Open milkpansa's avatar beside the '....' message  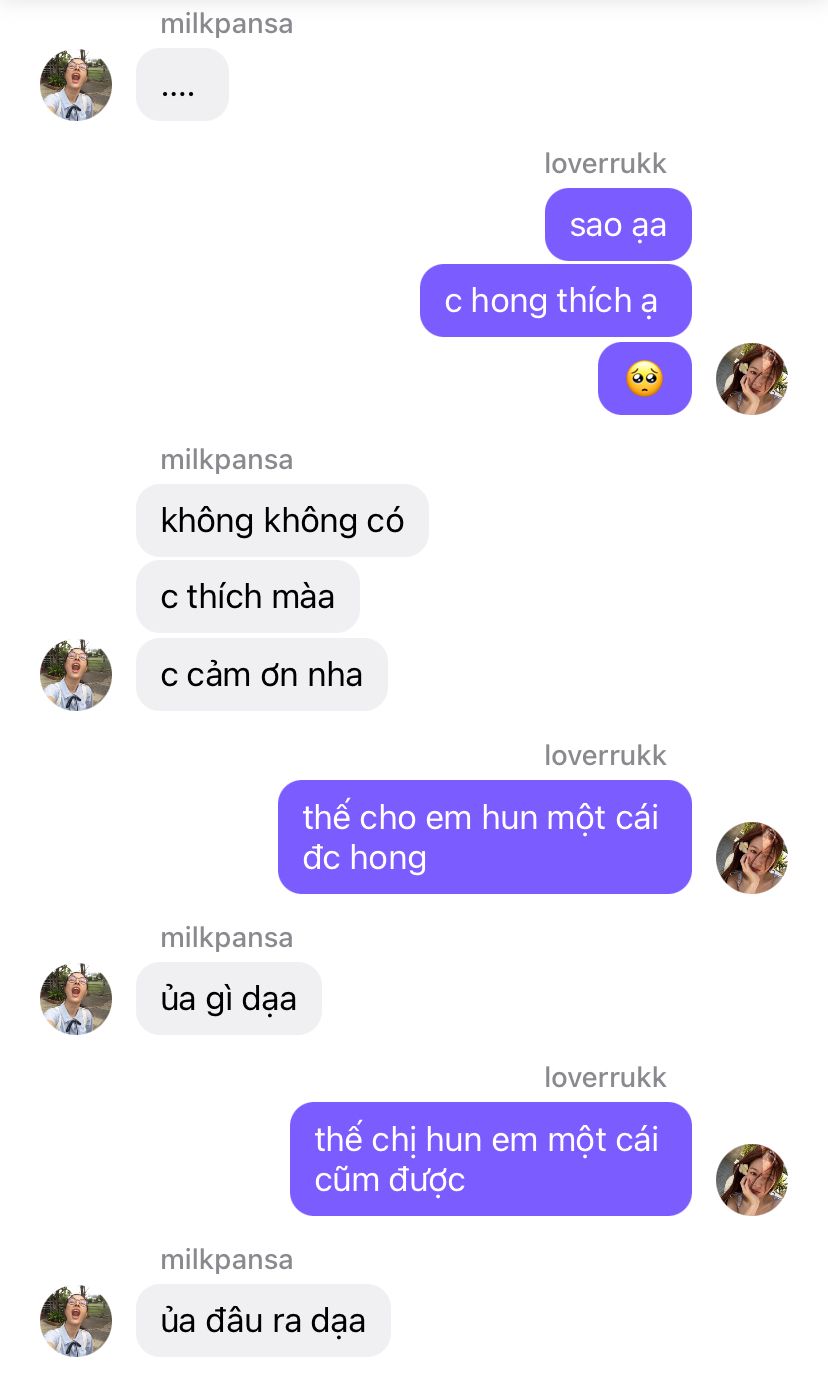pos(76,85)
